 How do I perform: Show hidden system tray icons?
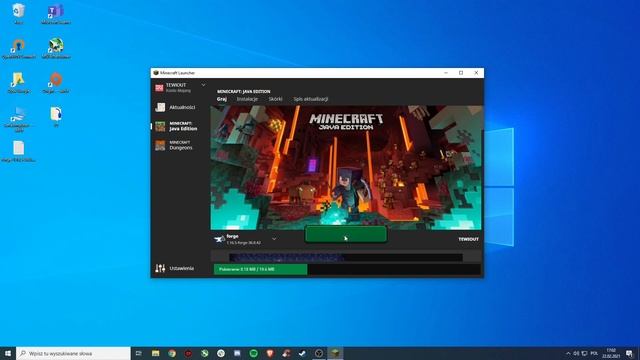[568, 353]
